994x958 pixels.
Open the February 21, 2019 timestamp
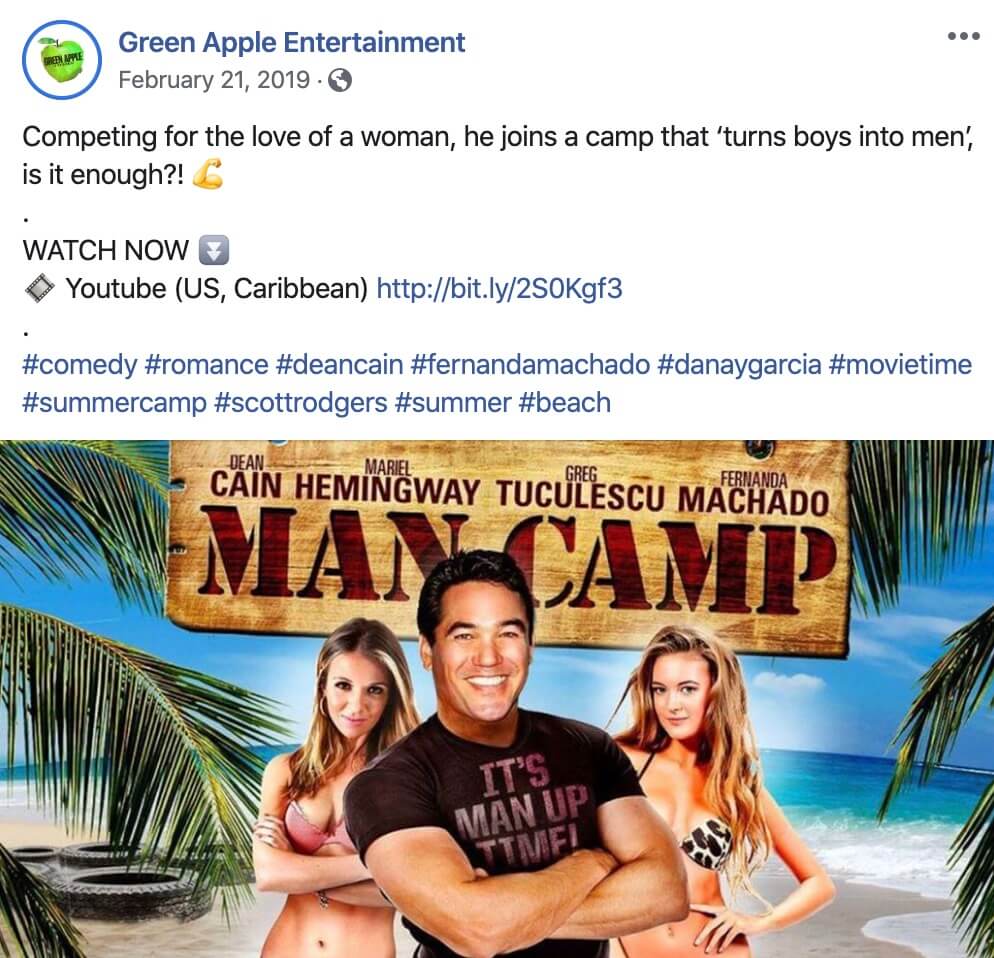click(x=214, y=80)
